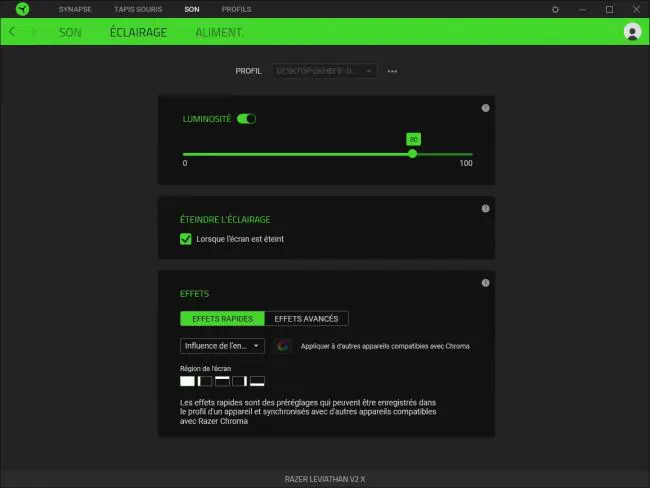Select the full-screen region option

click(x=187, y=381)
